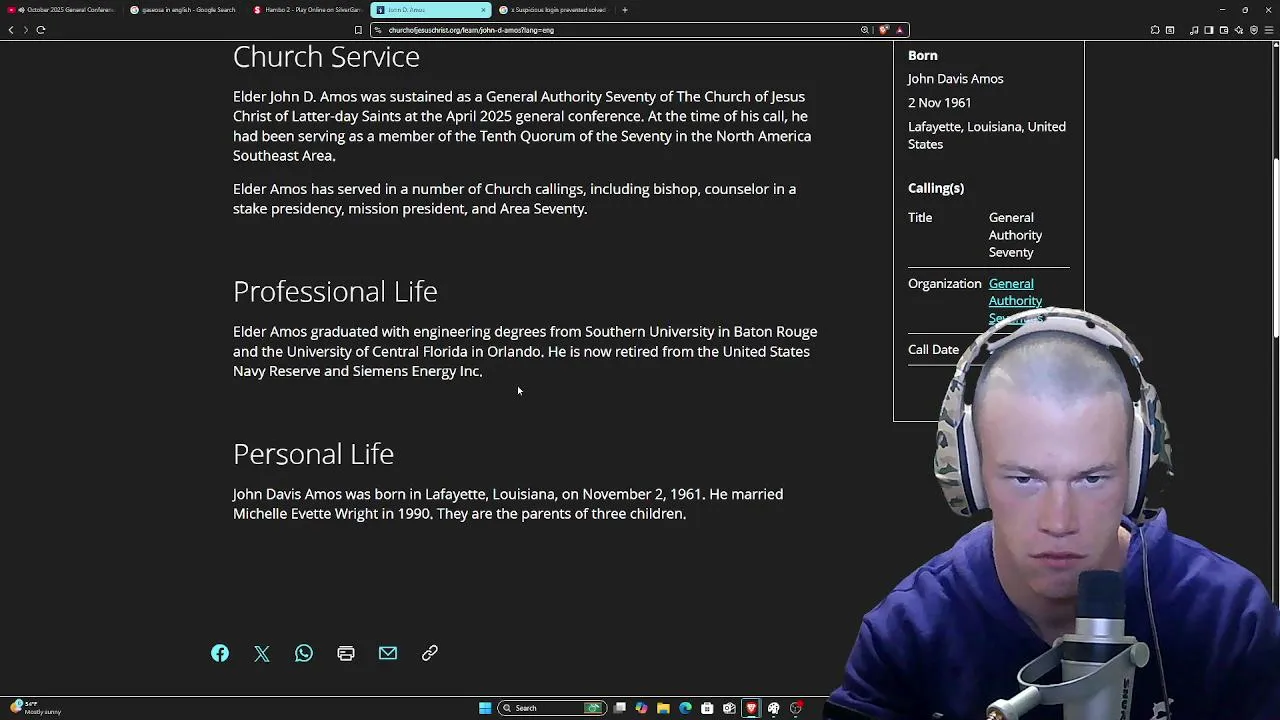The width and height of the screenshot is (1280, 720).
Task: Open General Authority Seventies link
Action: [1015, 301]
